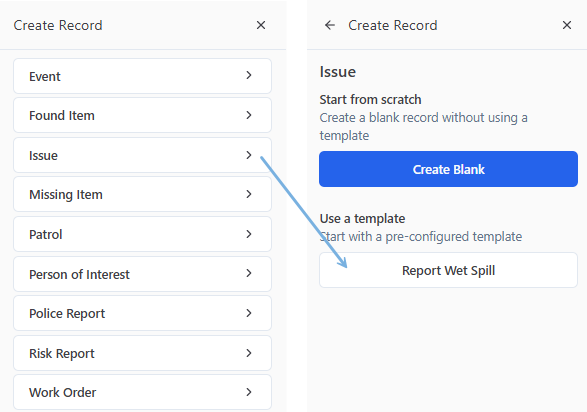Expand the Event row chevron
The image size is (587, 412).
click(249, 75)
